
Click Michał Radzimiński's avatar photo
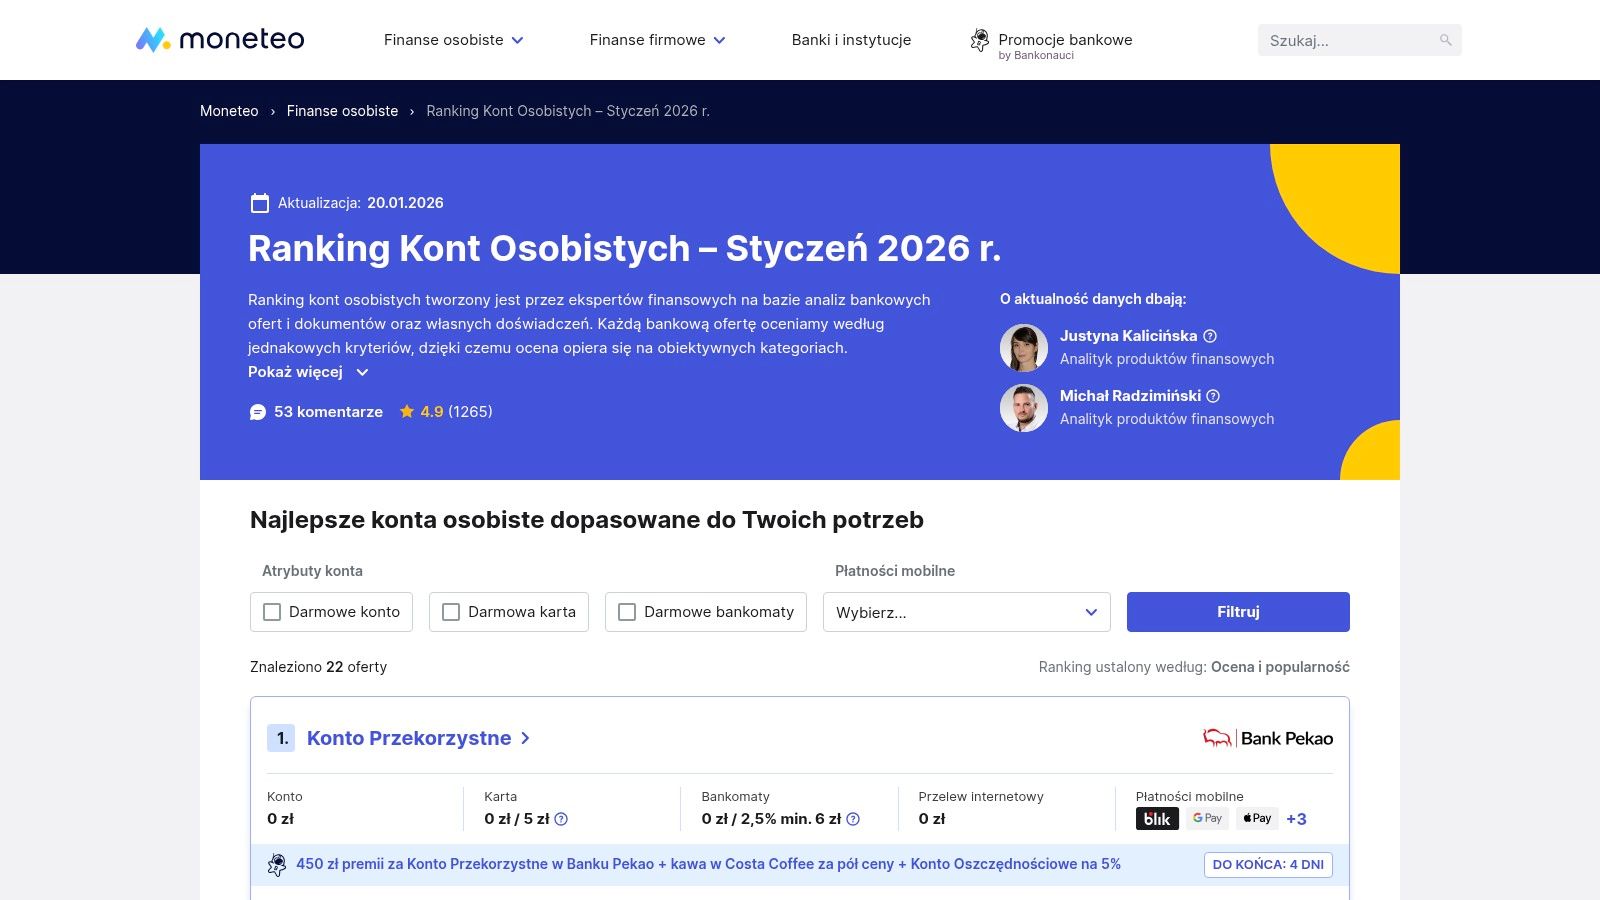pyautogui.click(x=1024, y=408)
